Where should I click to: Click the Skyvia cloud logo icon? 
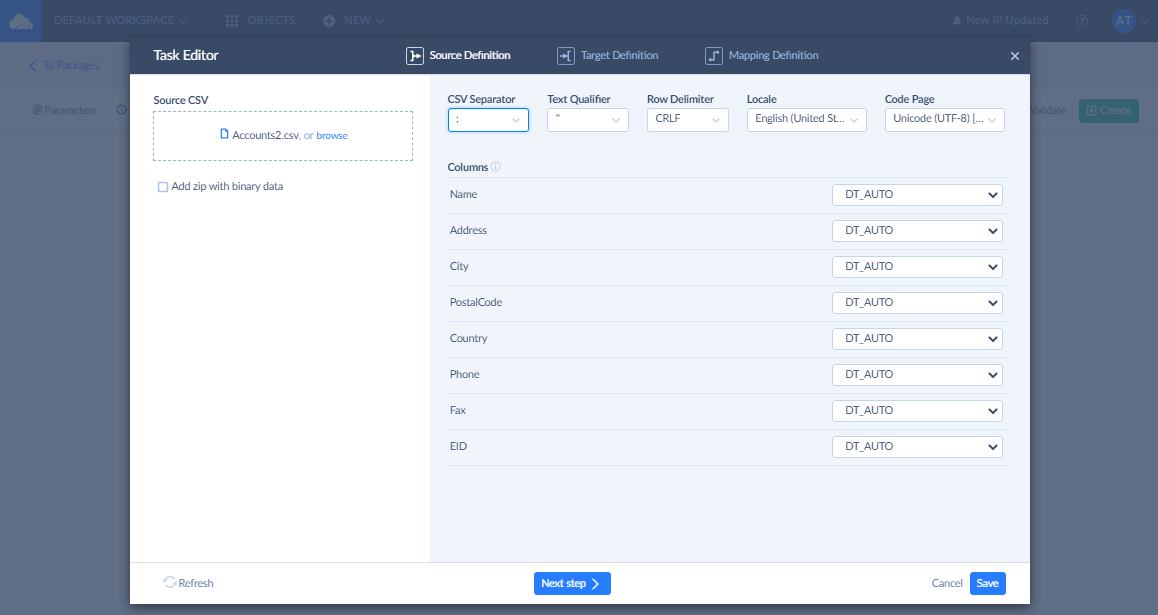21,20
